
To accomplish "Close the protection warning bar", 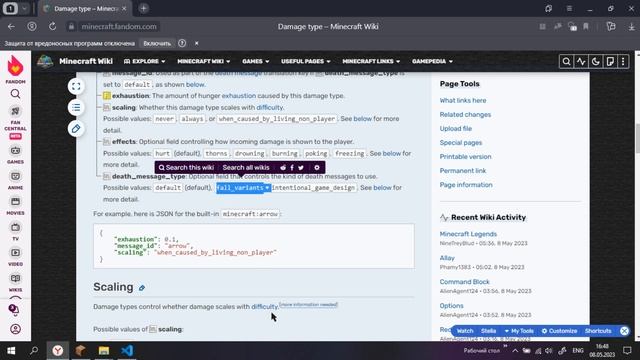I will pos(196,43).
